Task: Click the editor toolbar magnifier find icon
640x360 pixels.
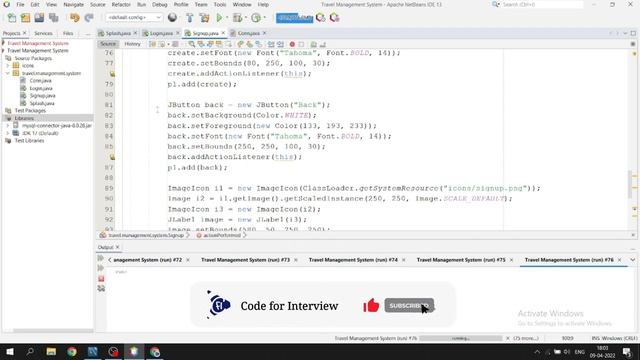Action: [191, 44]
